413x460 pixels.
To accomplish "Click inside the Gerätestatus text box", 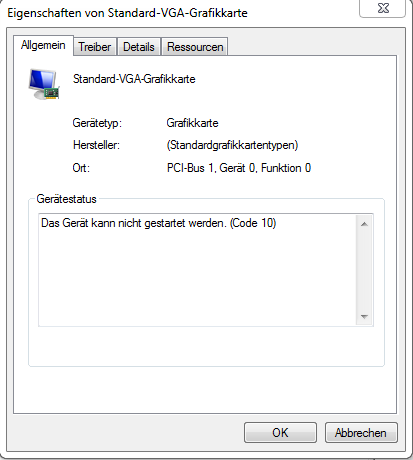I will click(197, 270).
